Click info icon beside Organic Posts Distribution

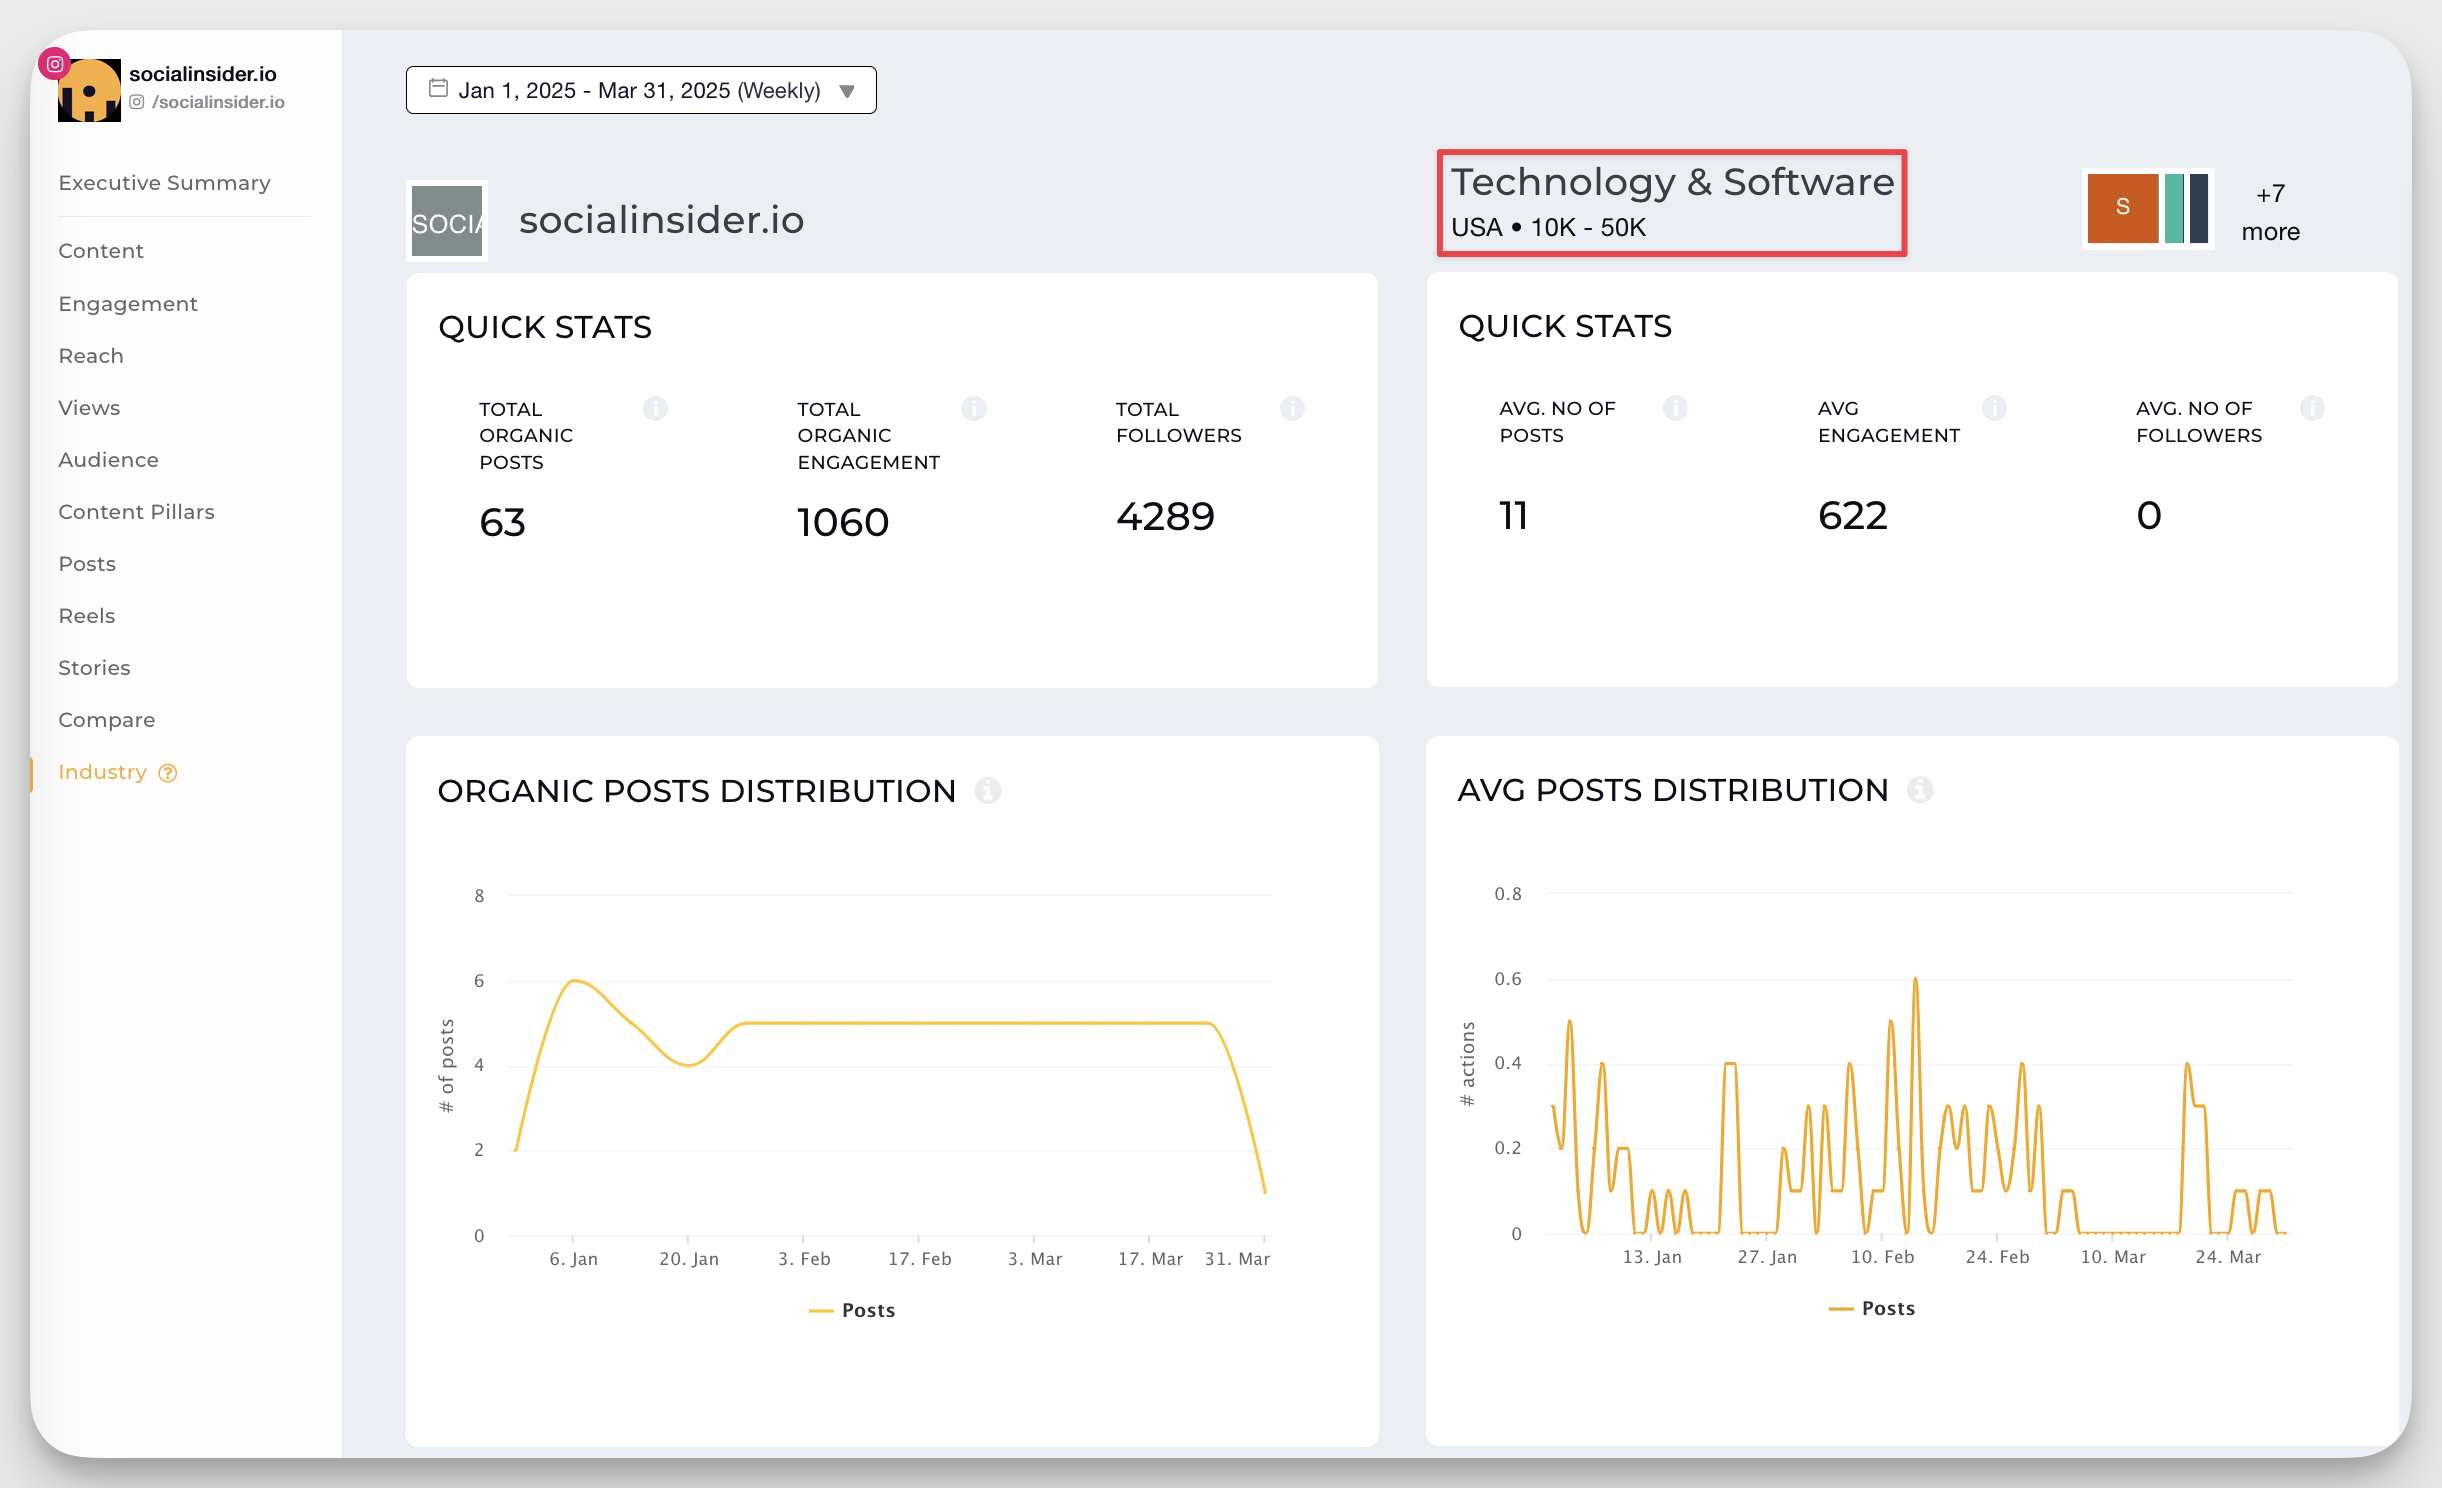coord(988,791)
